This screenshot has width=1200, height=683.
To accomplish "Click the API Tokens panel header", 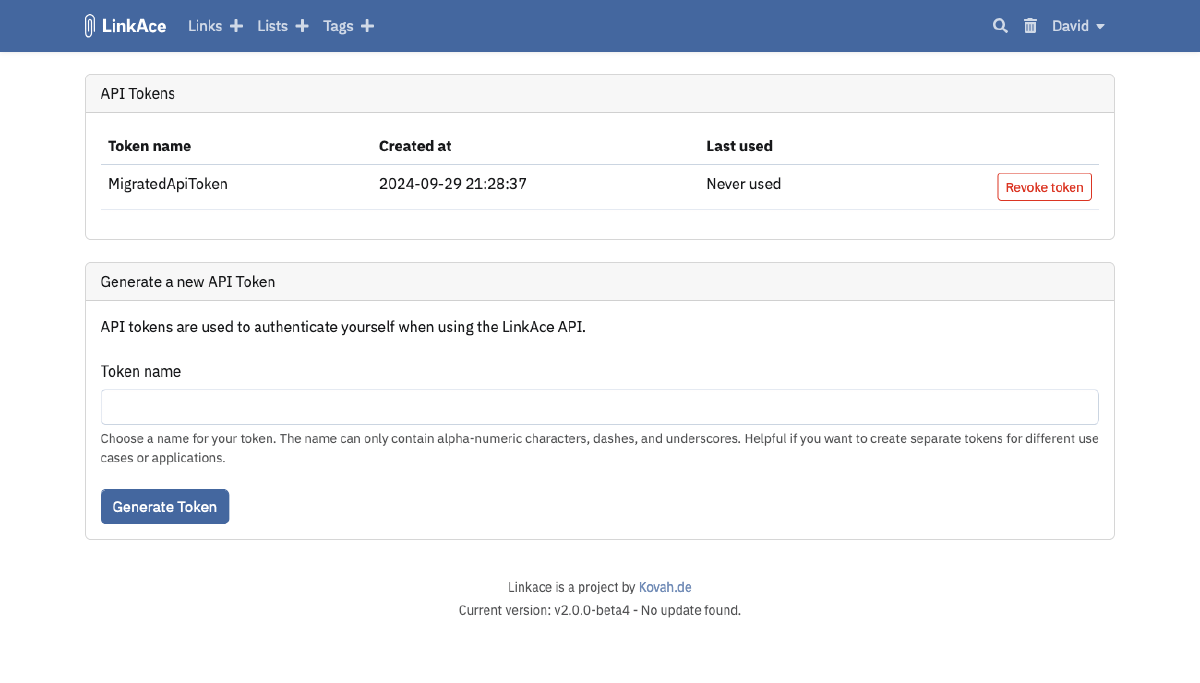I will [137, 92].
